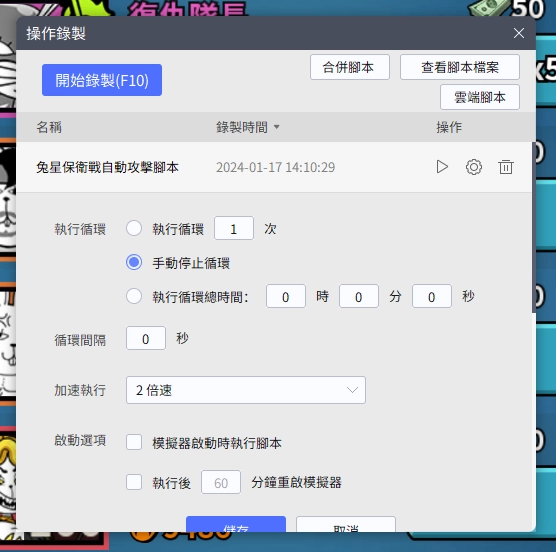Click the 錄製時間 column header
The width and height of the screenshot is (556, 552).
click(242, 127)
